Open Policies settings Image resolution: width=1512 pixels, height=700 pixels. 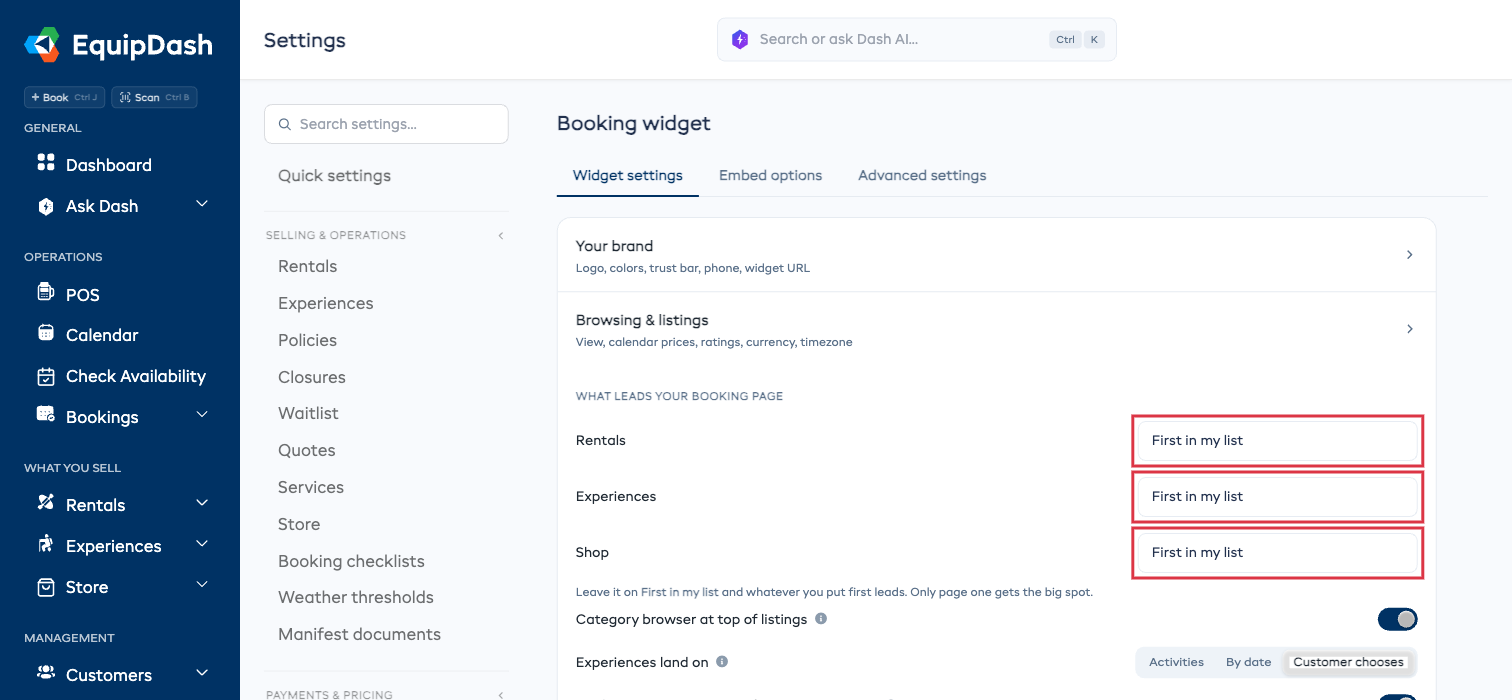(307, 340)
